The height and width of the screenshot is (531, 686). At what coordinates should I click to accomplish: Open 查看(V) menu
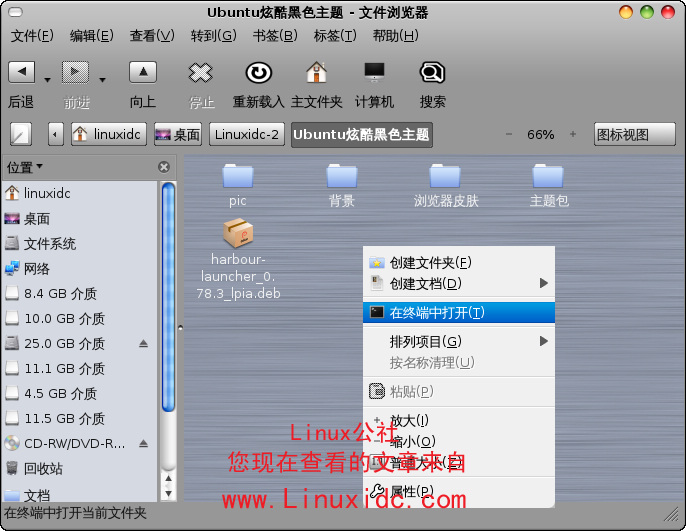(x=152, y=35)
